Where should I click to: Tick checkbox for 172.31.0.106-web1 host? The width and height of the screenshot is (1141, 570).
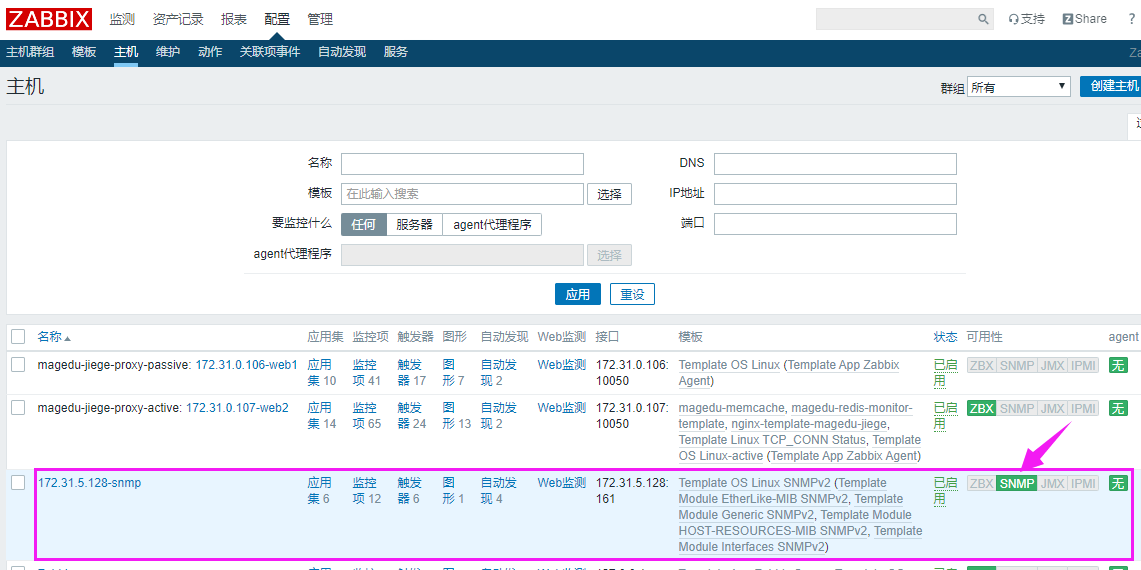[x=18, y=365]
